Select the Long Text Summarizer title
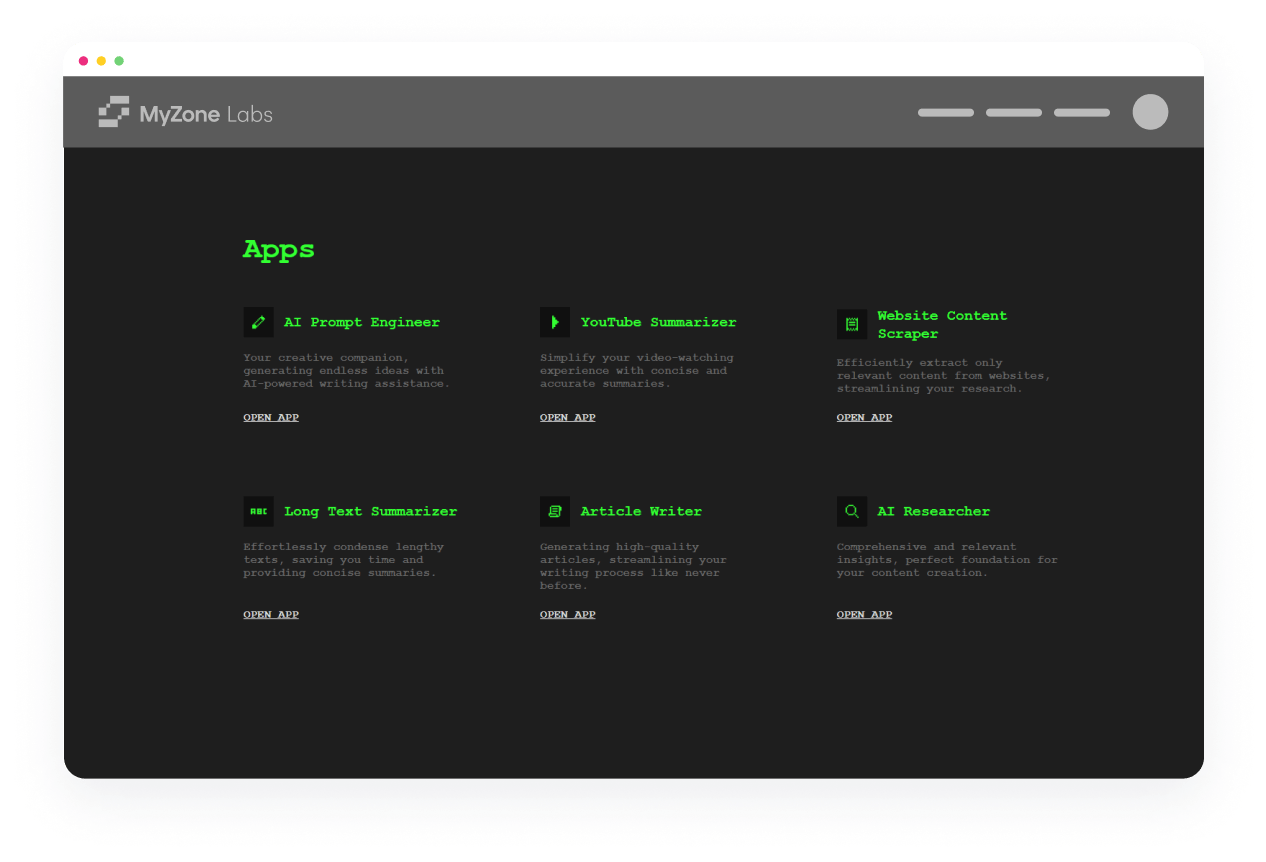 (x=370, y=511)
